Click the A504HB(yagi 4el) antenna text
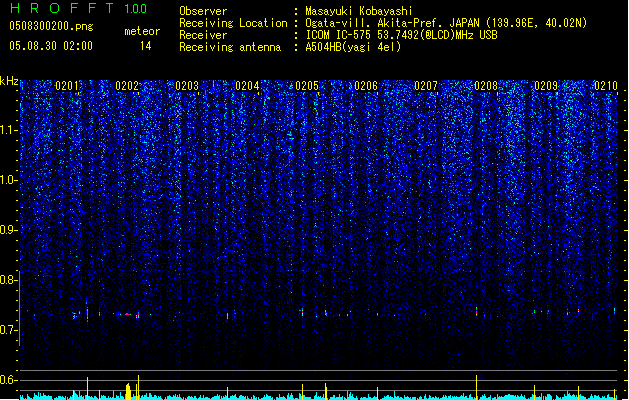Image resolution: width=629 pixels, height=400 pixels. click(x=353, y=47)
